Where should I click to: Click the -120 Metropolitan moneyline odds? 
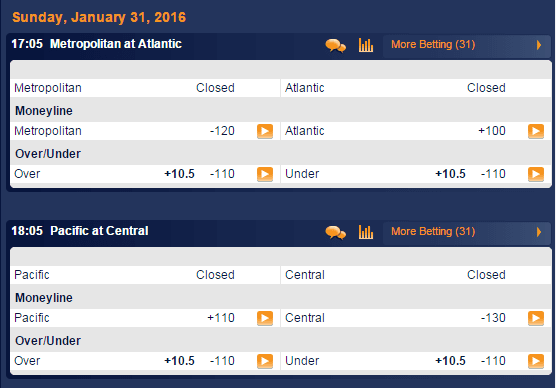pos(222,131)
